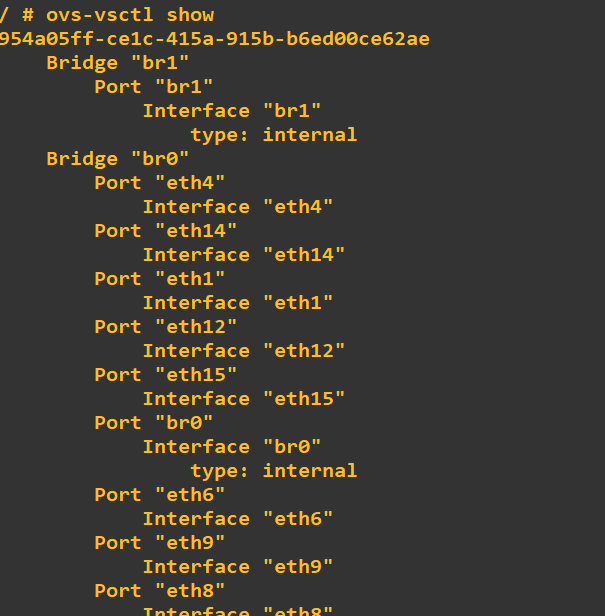Screen dimensions: 605x616
Task: Click the Interface "eth12" line
Action: coord(244,350)
